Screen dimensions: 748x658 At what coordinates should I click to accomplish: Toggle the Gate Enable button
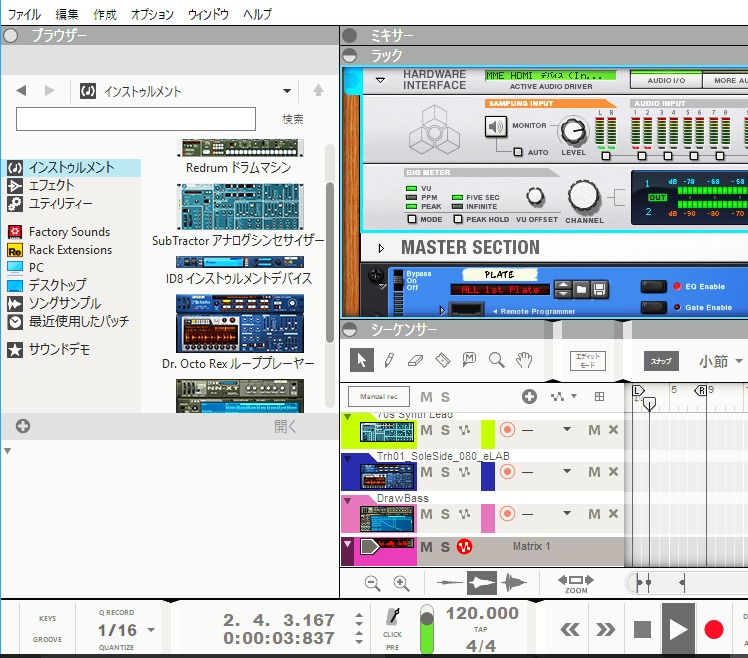(x=654, y=307)
